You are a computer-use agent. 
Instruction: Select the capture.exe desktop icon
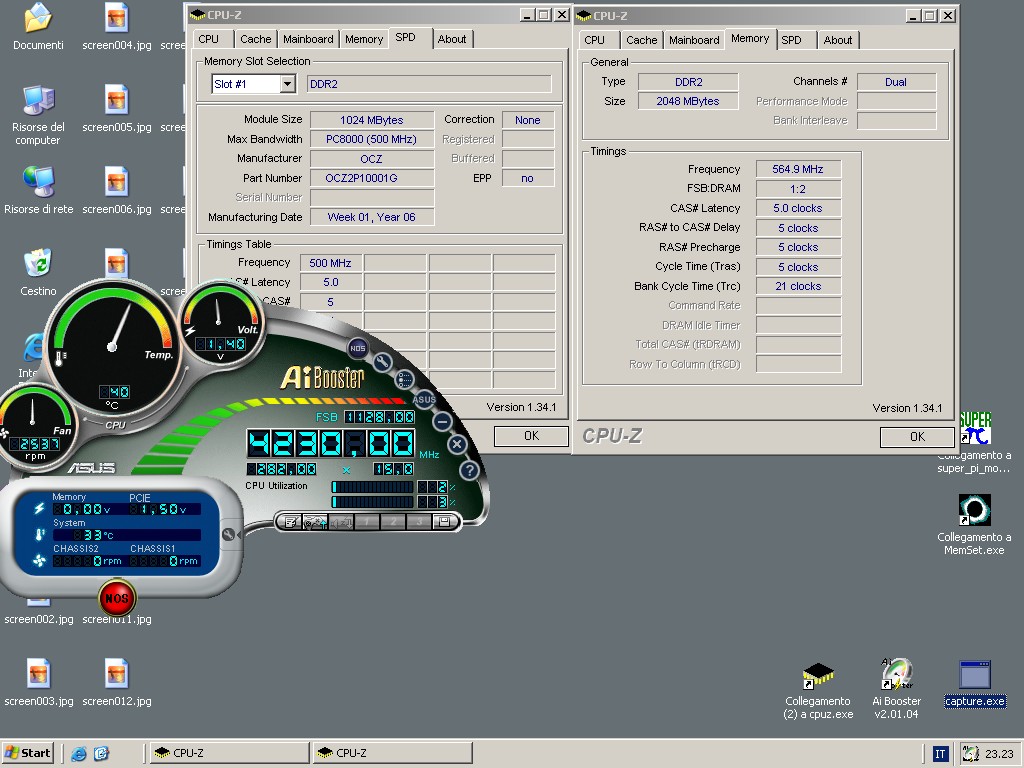(x=974, y=683)
